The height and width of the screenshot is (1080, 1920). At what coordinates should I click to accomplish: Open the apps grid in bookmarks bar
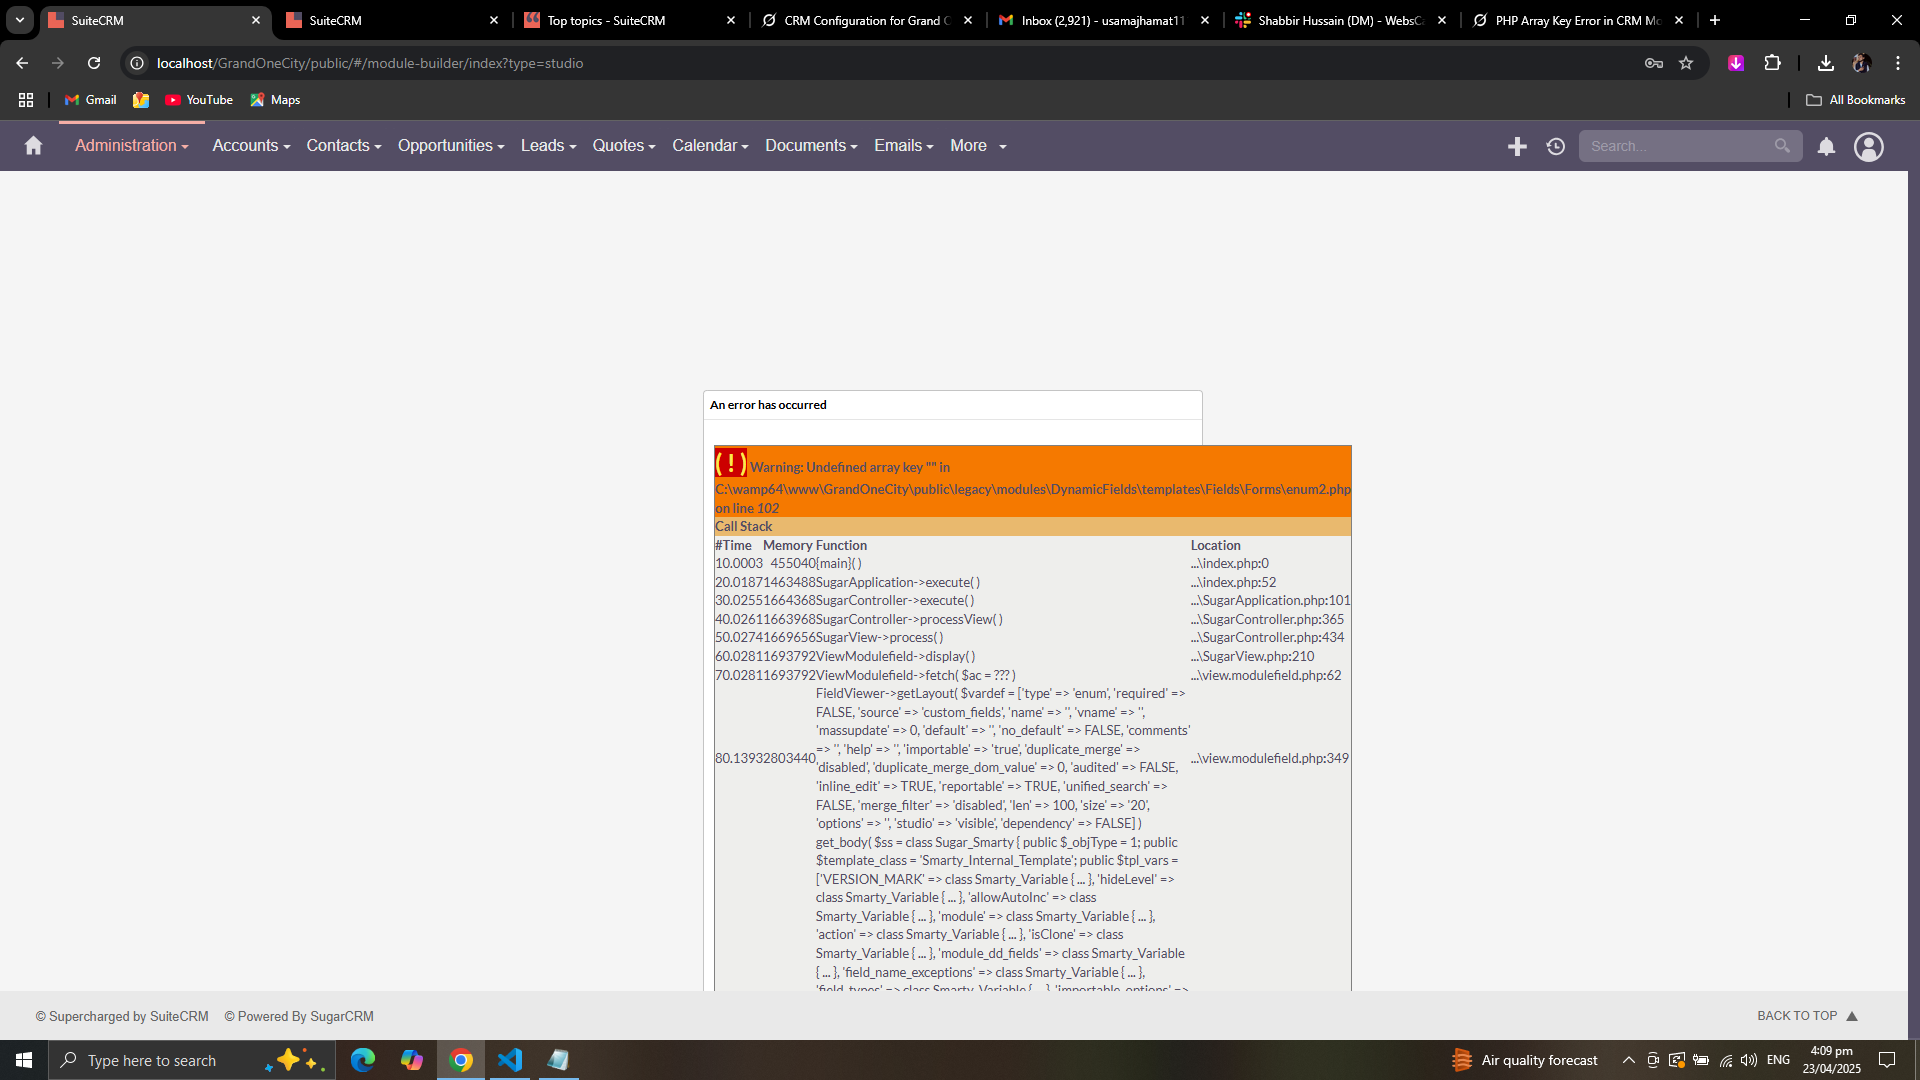coord(26,100)
